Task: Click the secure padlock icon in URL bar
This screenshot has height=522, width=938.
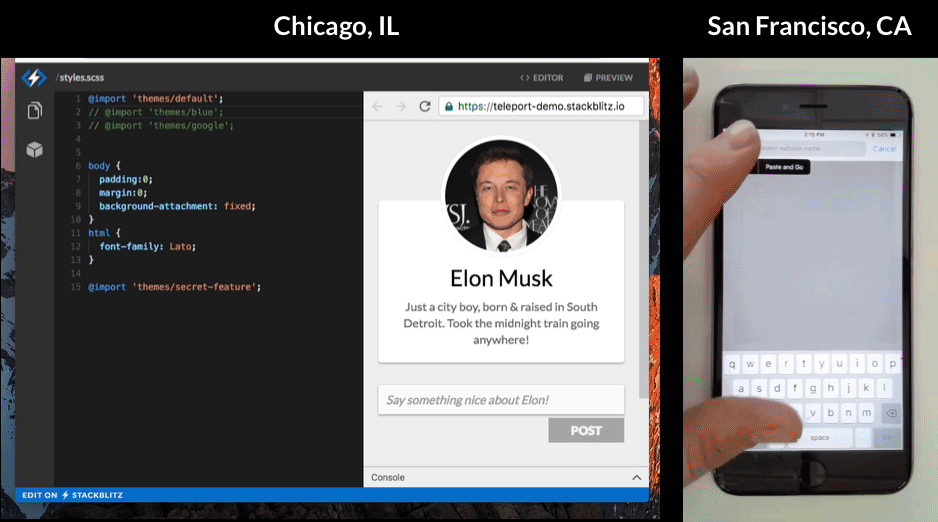Action: pos(449,106)
